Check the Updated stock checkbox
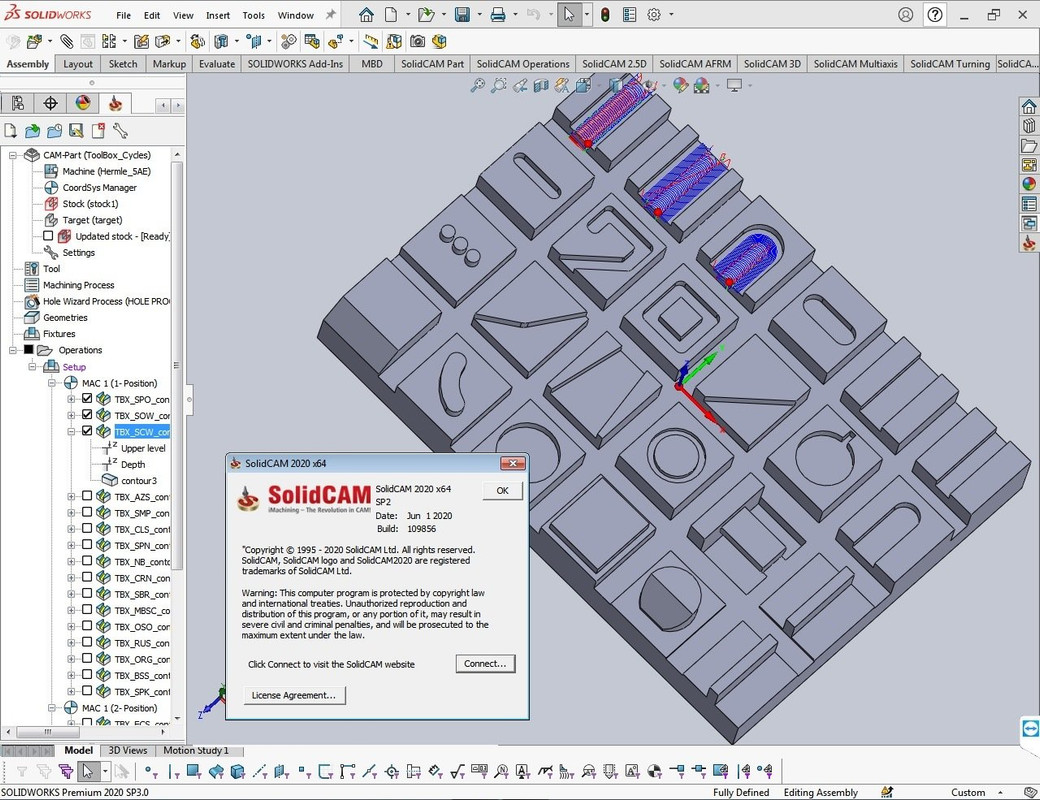This screenshot has height=800, width=1040. click(48, 235)
